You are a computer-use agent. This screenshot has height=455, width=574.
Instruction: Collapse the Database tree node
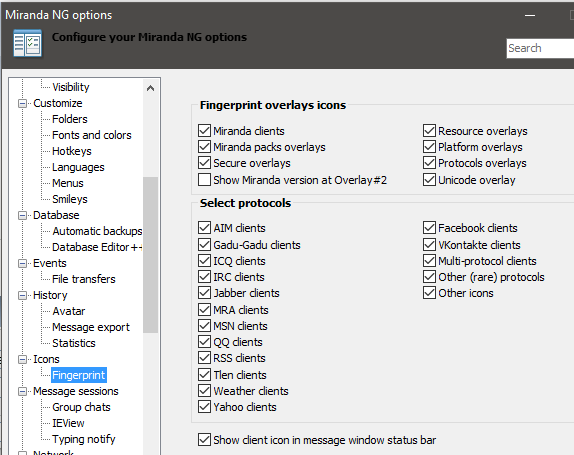(22, 216)
